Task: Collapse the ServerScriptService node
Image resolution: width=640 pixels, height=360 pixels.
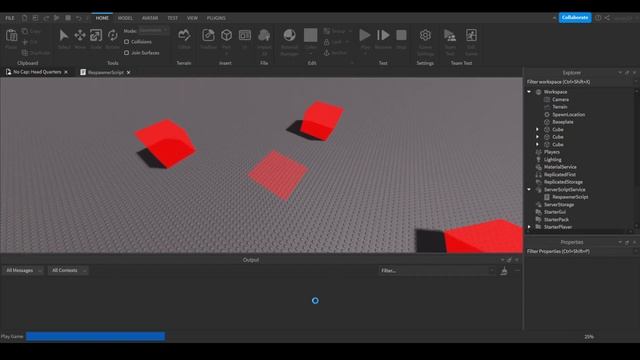Action: click(x=529, y=189)
